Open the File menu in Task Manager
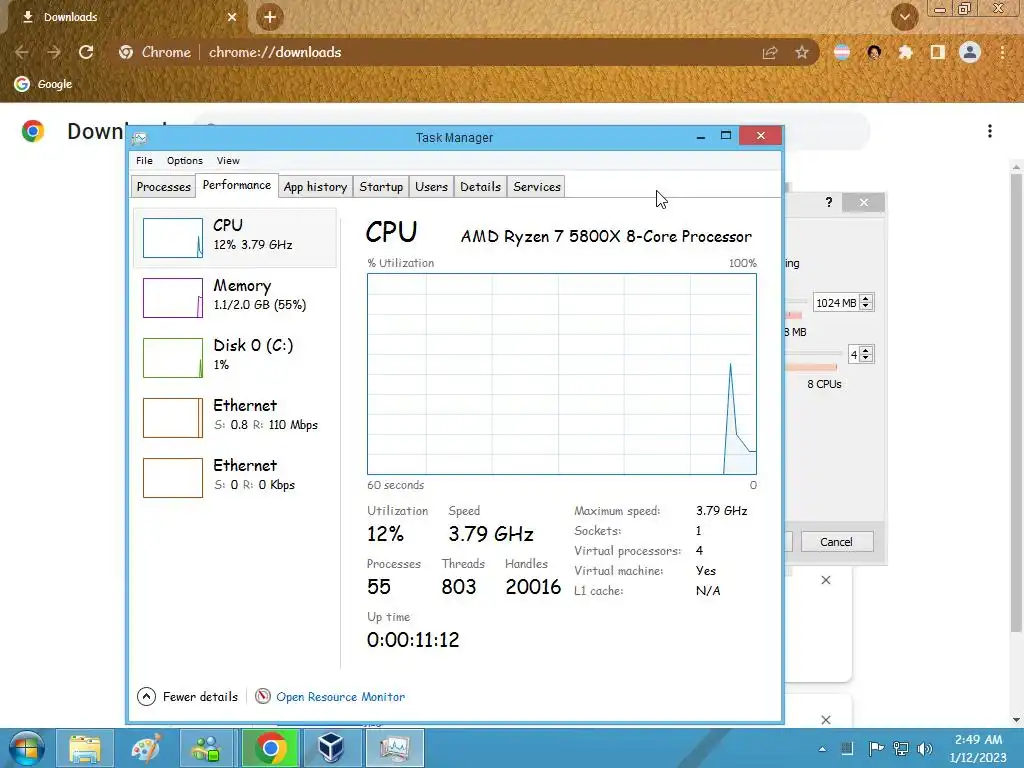This screenshot has height=768, width=1024. pos(144,161)
